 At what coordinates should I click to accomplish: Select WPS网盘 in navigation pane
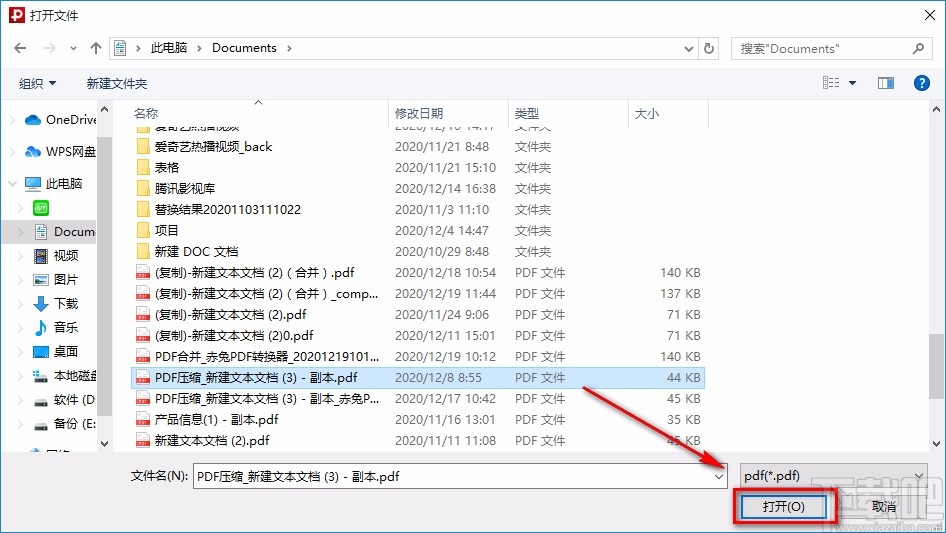click(x=60, y=152)
